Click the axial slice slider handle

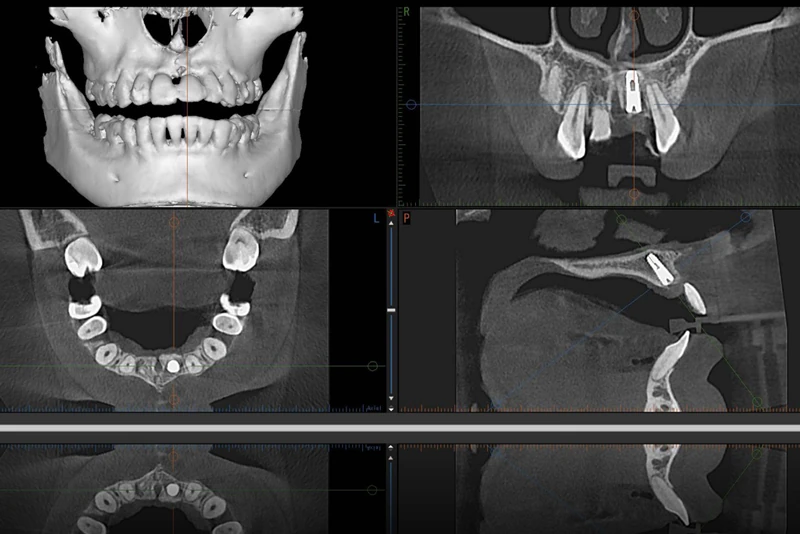(x=391, y=310)
